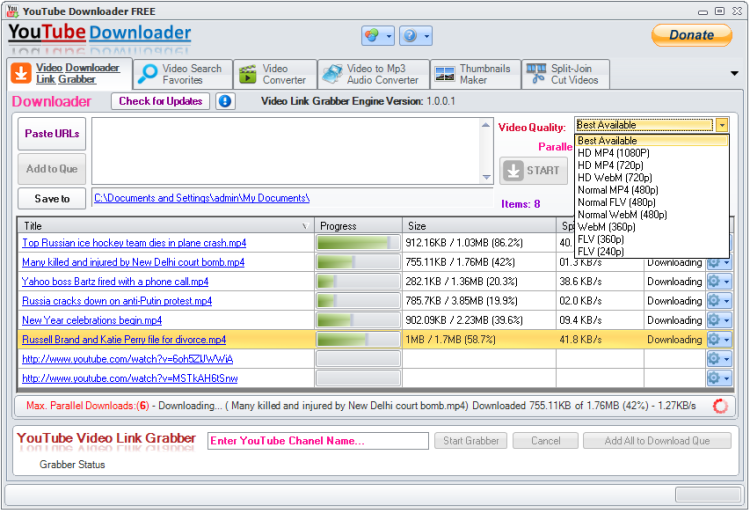Click the Donate button
The width and height of the screenshot is (750, 528).
pyautogui.click(x=692, y=35)
